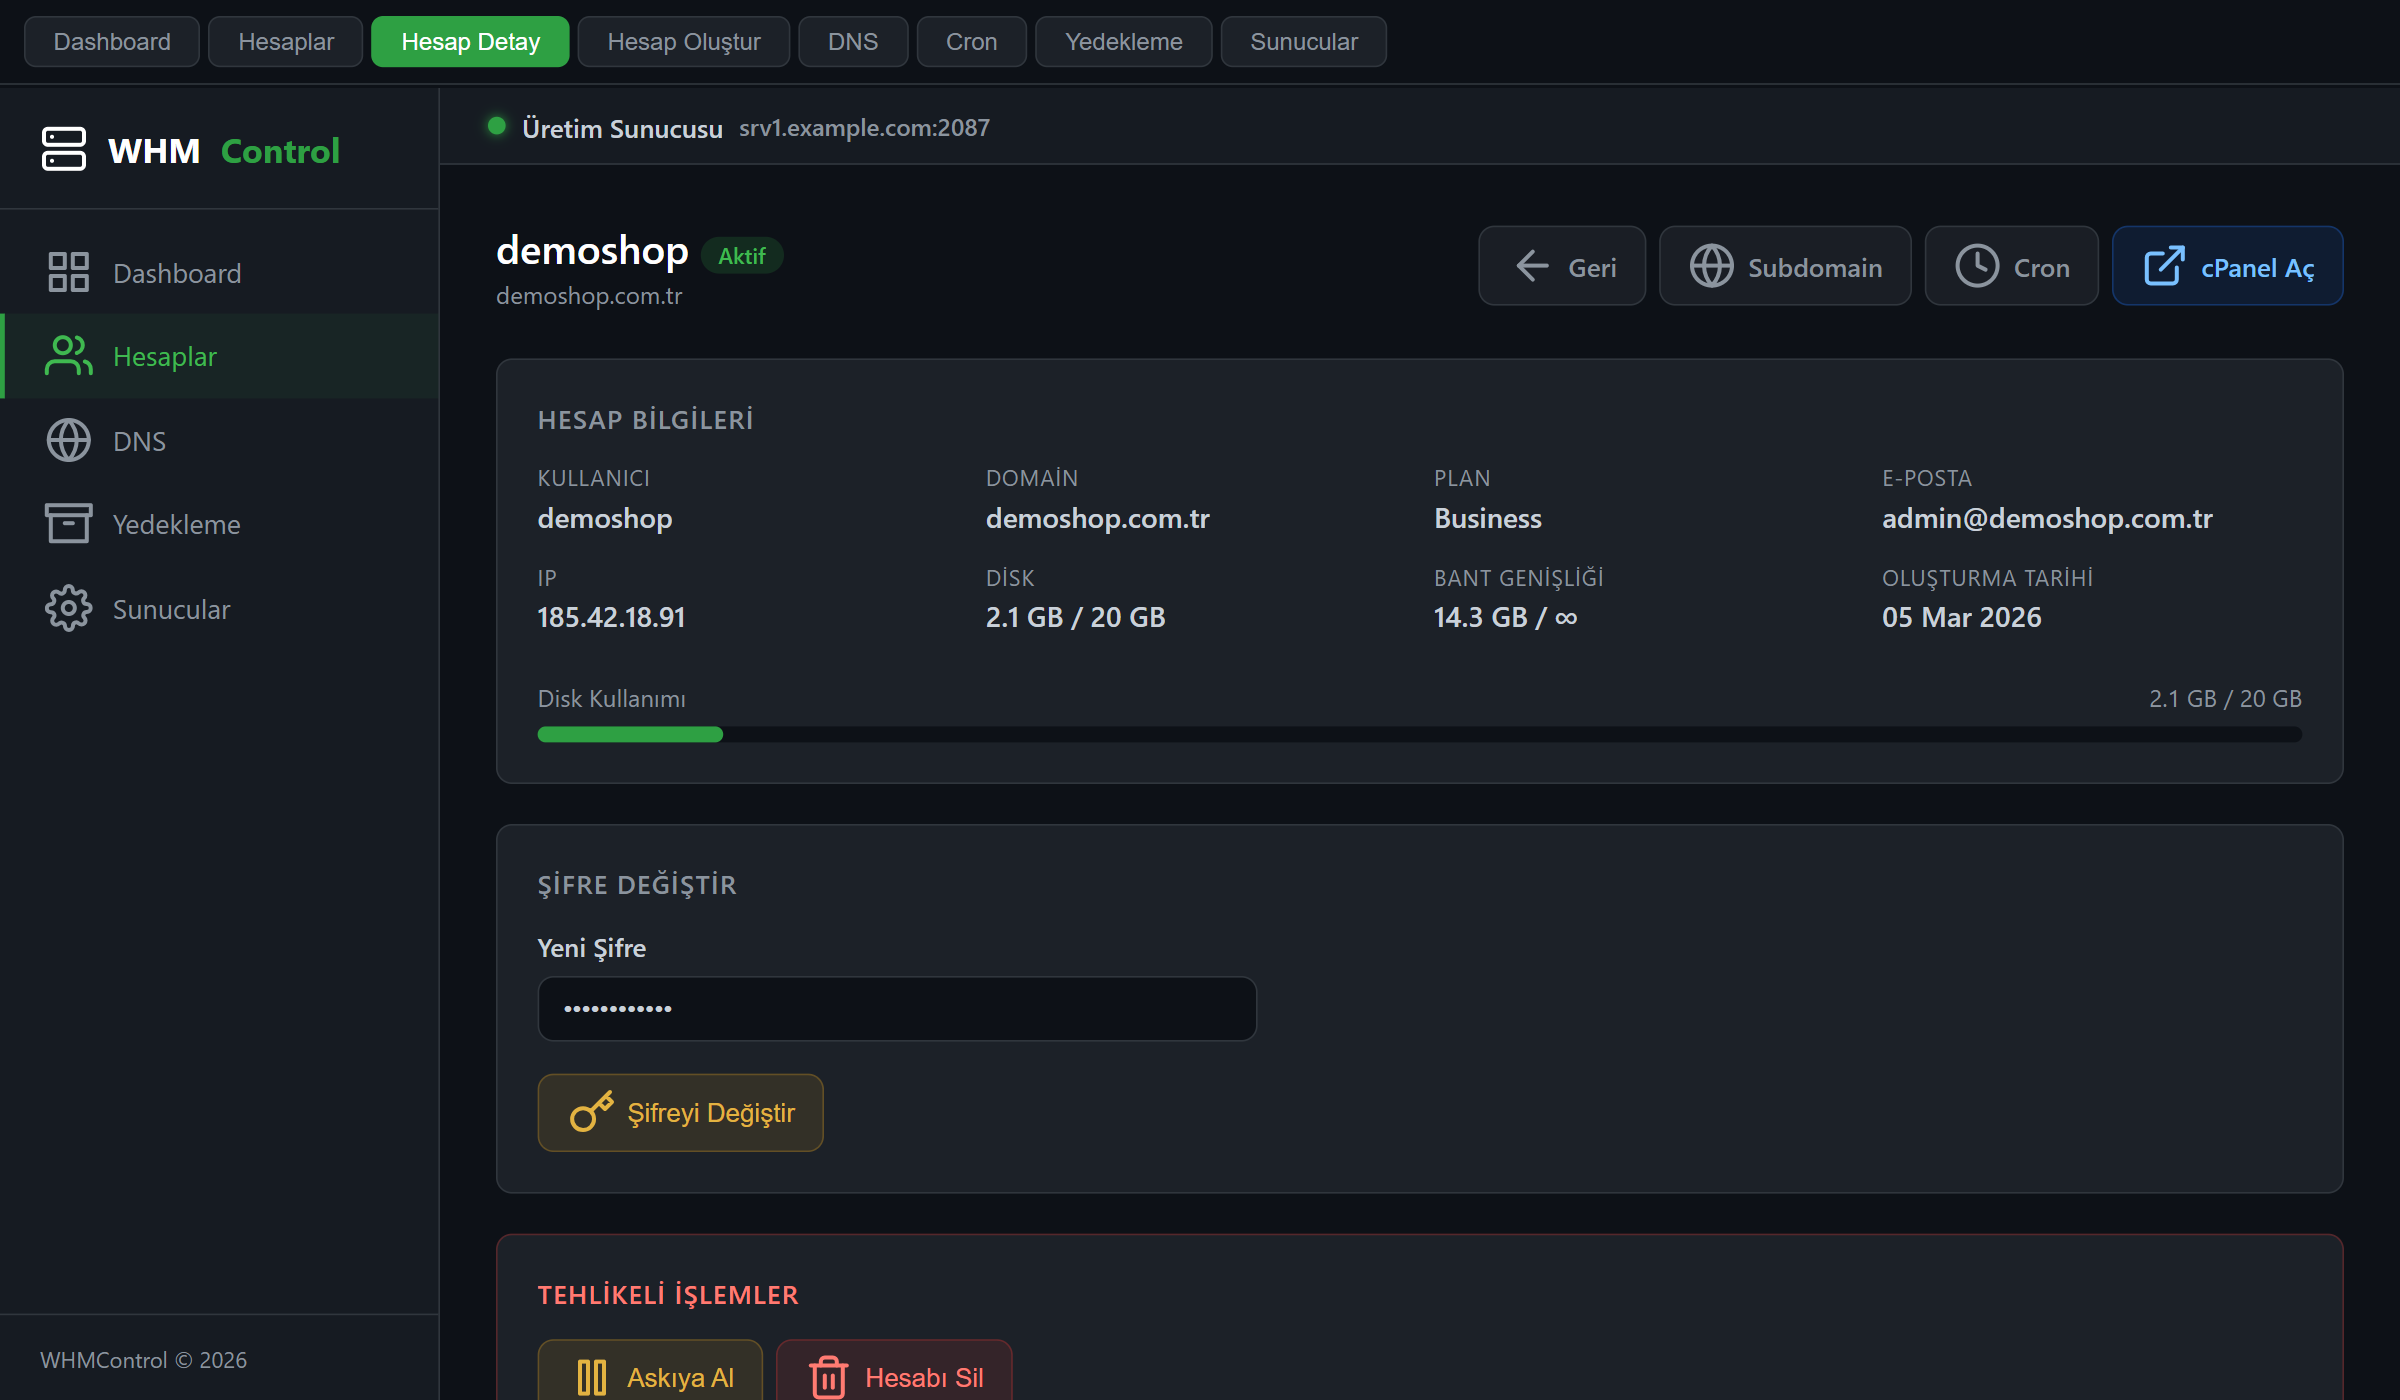Open Dashboard via sidebar grid icon
The width and height of the screenshot is (2400, 1400).
(68, 272)
